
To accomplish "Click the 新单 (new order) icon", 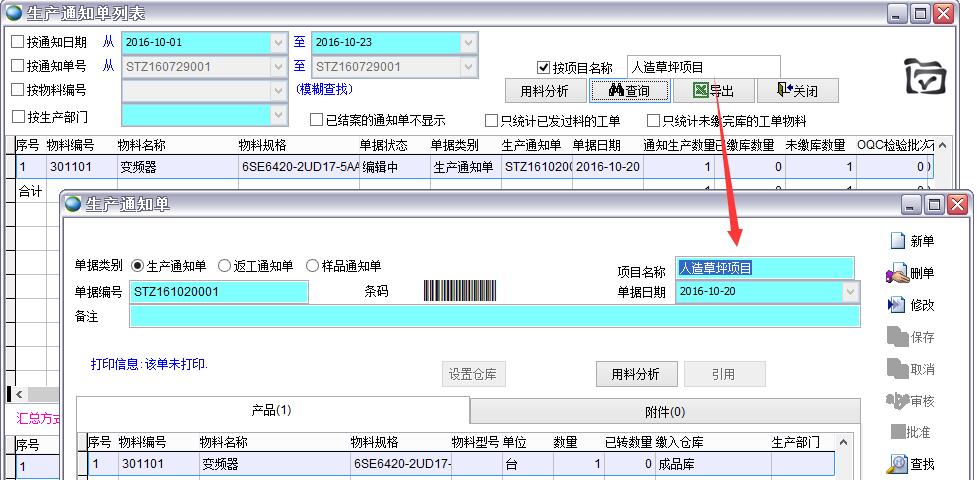I will [897, 241].
